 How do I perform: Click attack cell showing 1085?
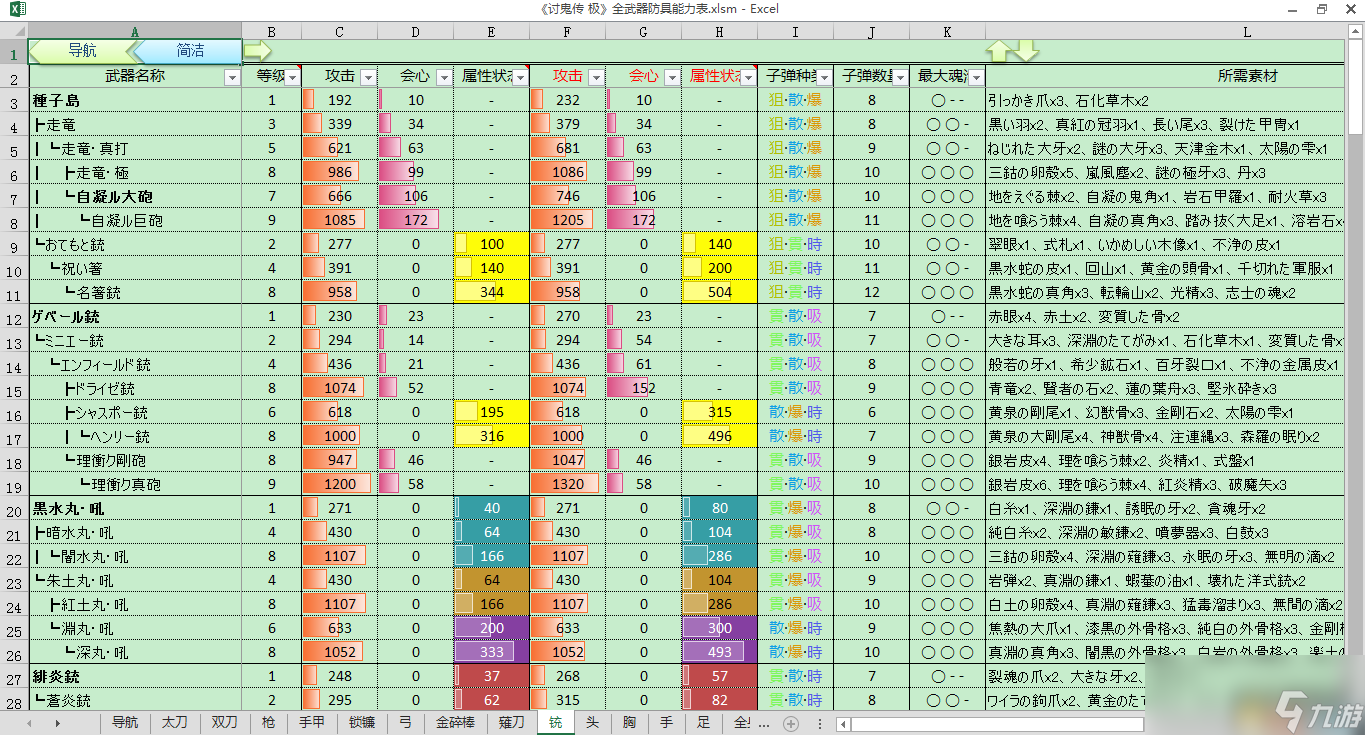click(339, 221)
